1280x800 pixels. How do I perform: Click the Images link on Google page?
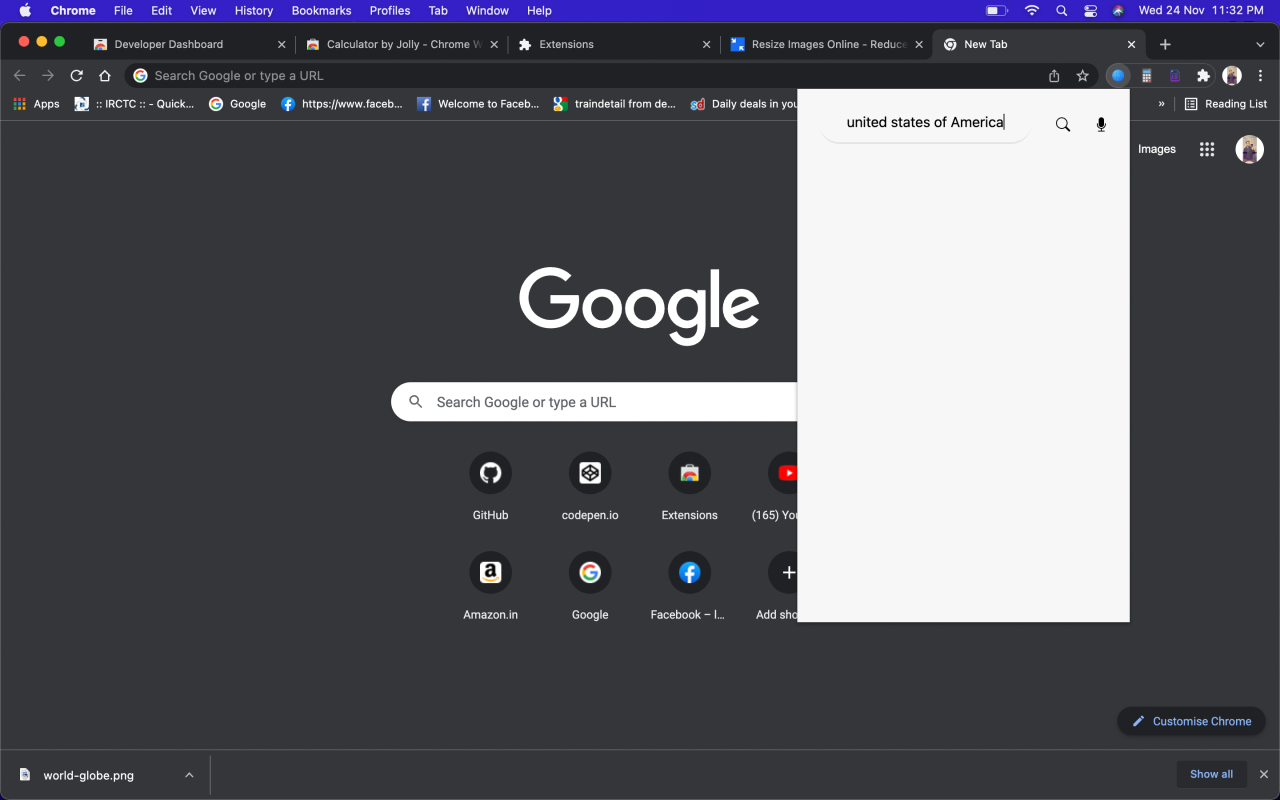tap(1157, 149)
